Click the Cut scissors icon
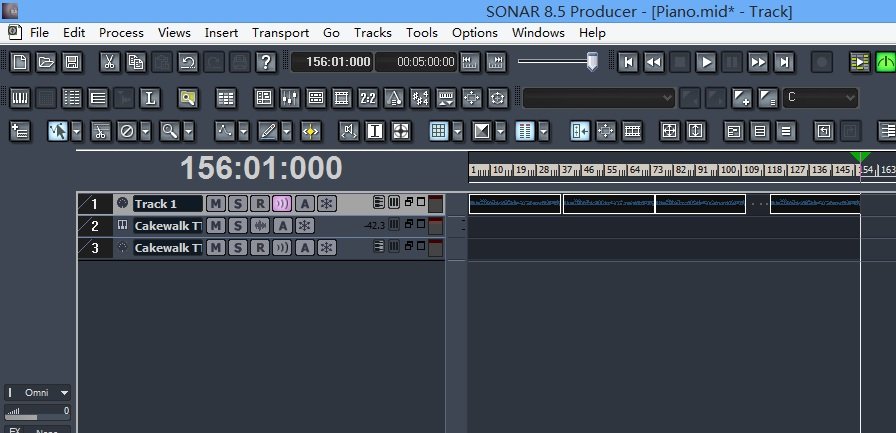The image size is (896, 433). (x=109, y=62)
